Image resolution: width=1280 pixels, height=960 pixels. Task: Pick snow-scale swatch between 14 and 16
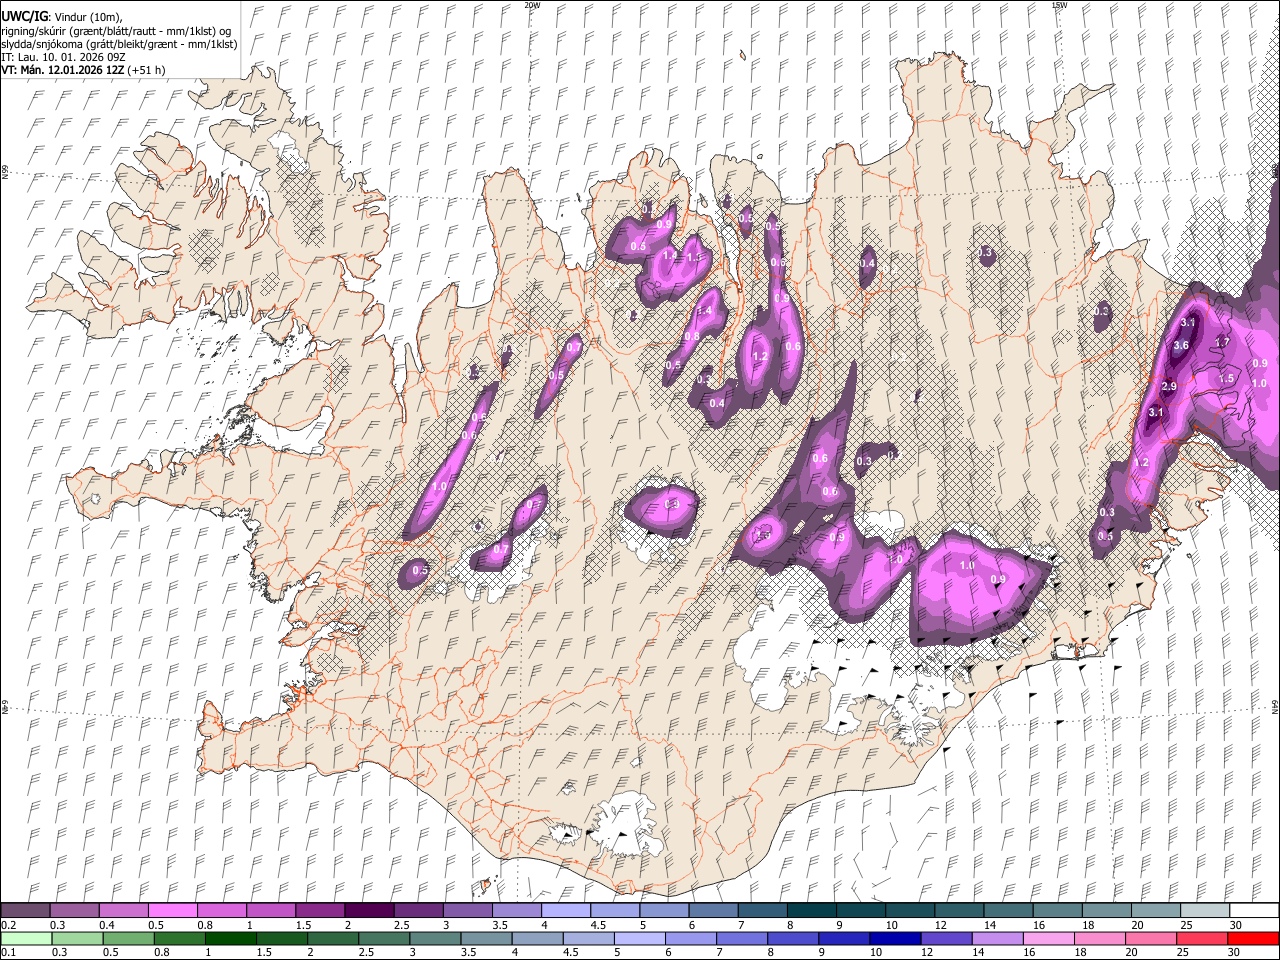pyautogui.click(x=1010, y=910)
